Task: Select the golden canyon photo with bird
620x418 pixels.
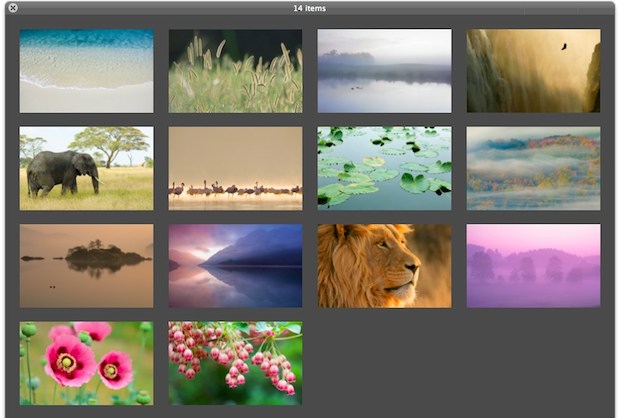Action: point(533,70)
